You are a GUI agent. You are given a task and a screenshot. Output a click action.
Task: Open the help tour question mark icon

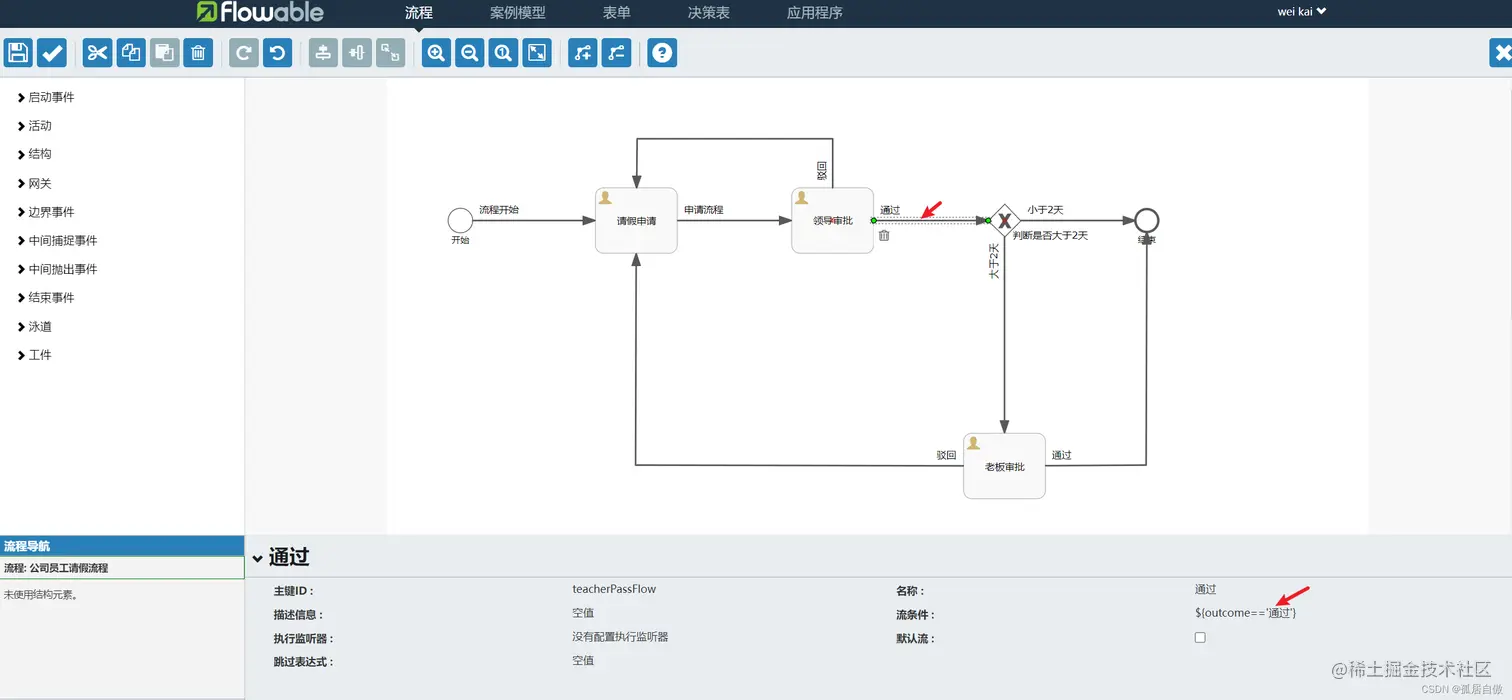click(662, 53)
